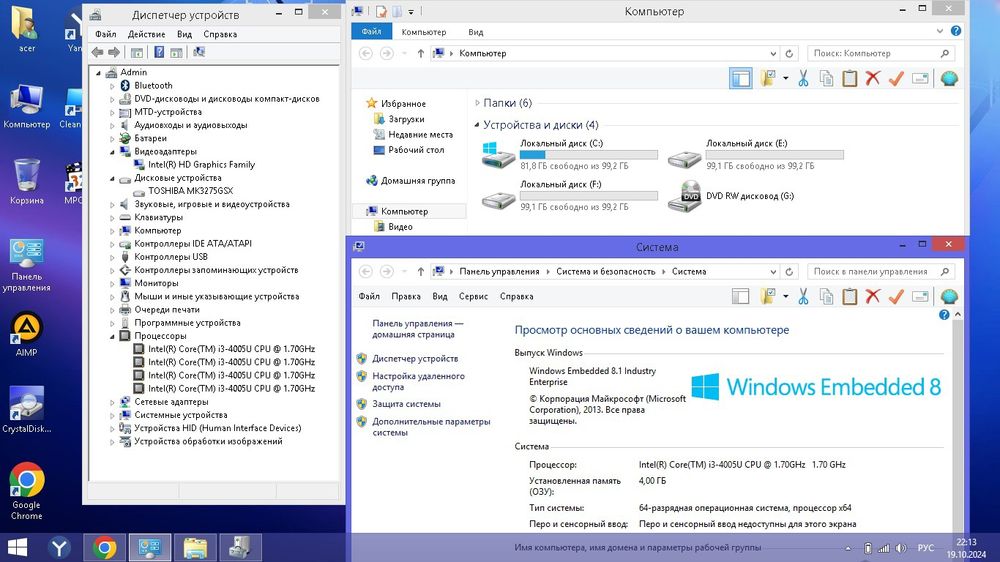Collapse the Процессоры category

(x=113, y=337)
